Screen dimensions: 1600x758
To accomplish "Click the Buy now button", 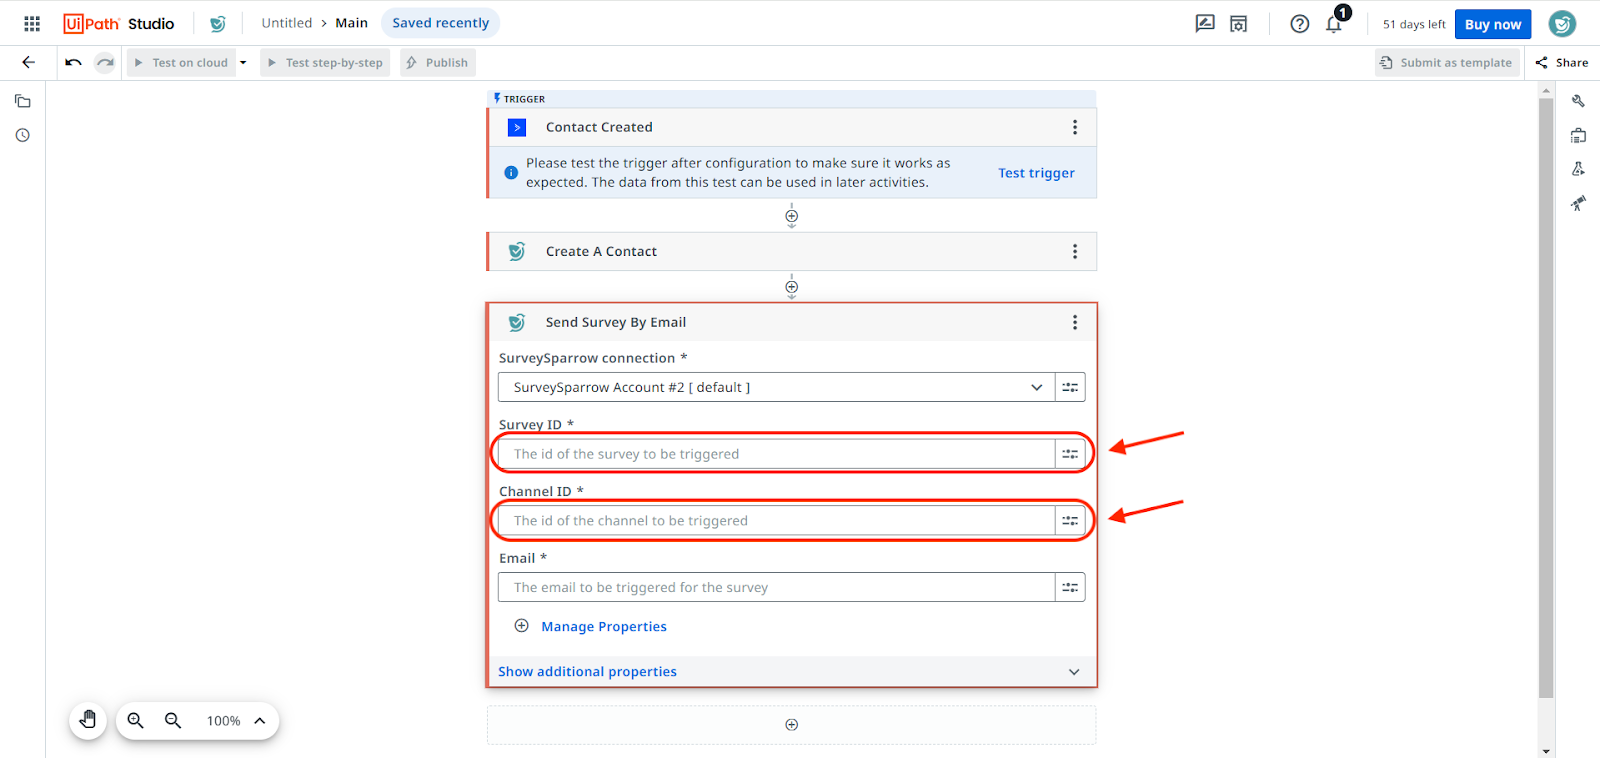I will pyautogui.click(x=1492, y=24).
